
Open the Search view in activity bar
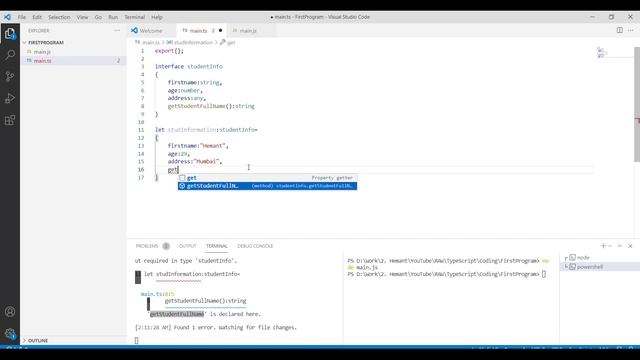(10, 55)
